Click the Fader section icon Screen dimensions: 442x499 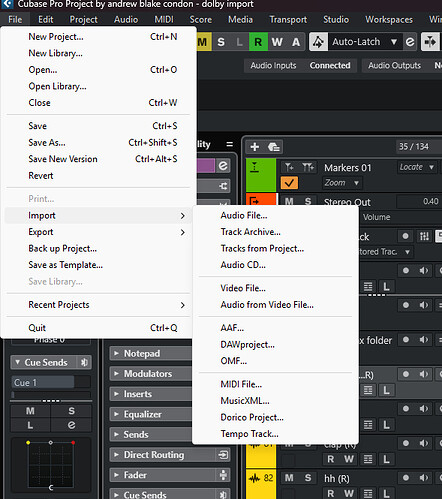point(223,475)
